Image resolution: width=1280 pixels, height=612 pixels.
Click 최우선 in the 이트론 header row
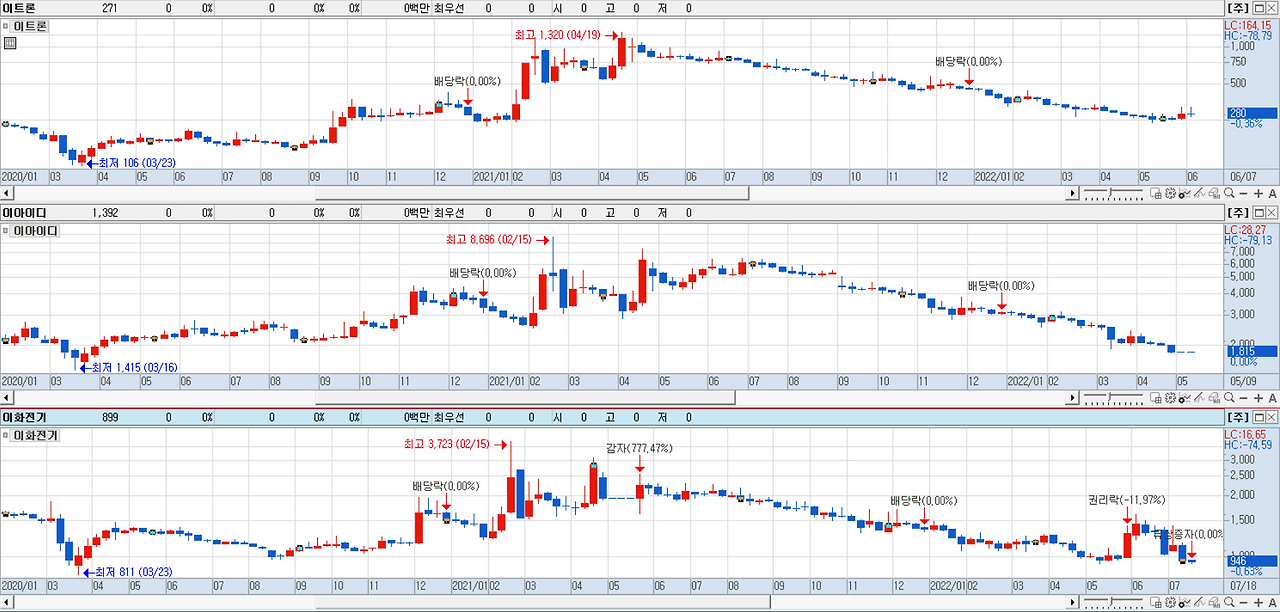[449, 7]
